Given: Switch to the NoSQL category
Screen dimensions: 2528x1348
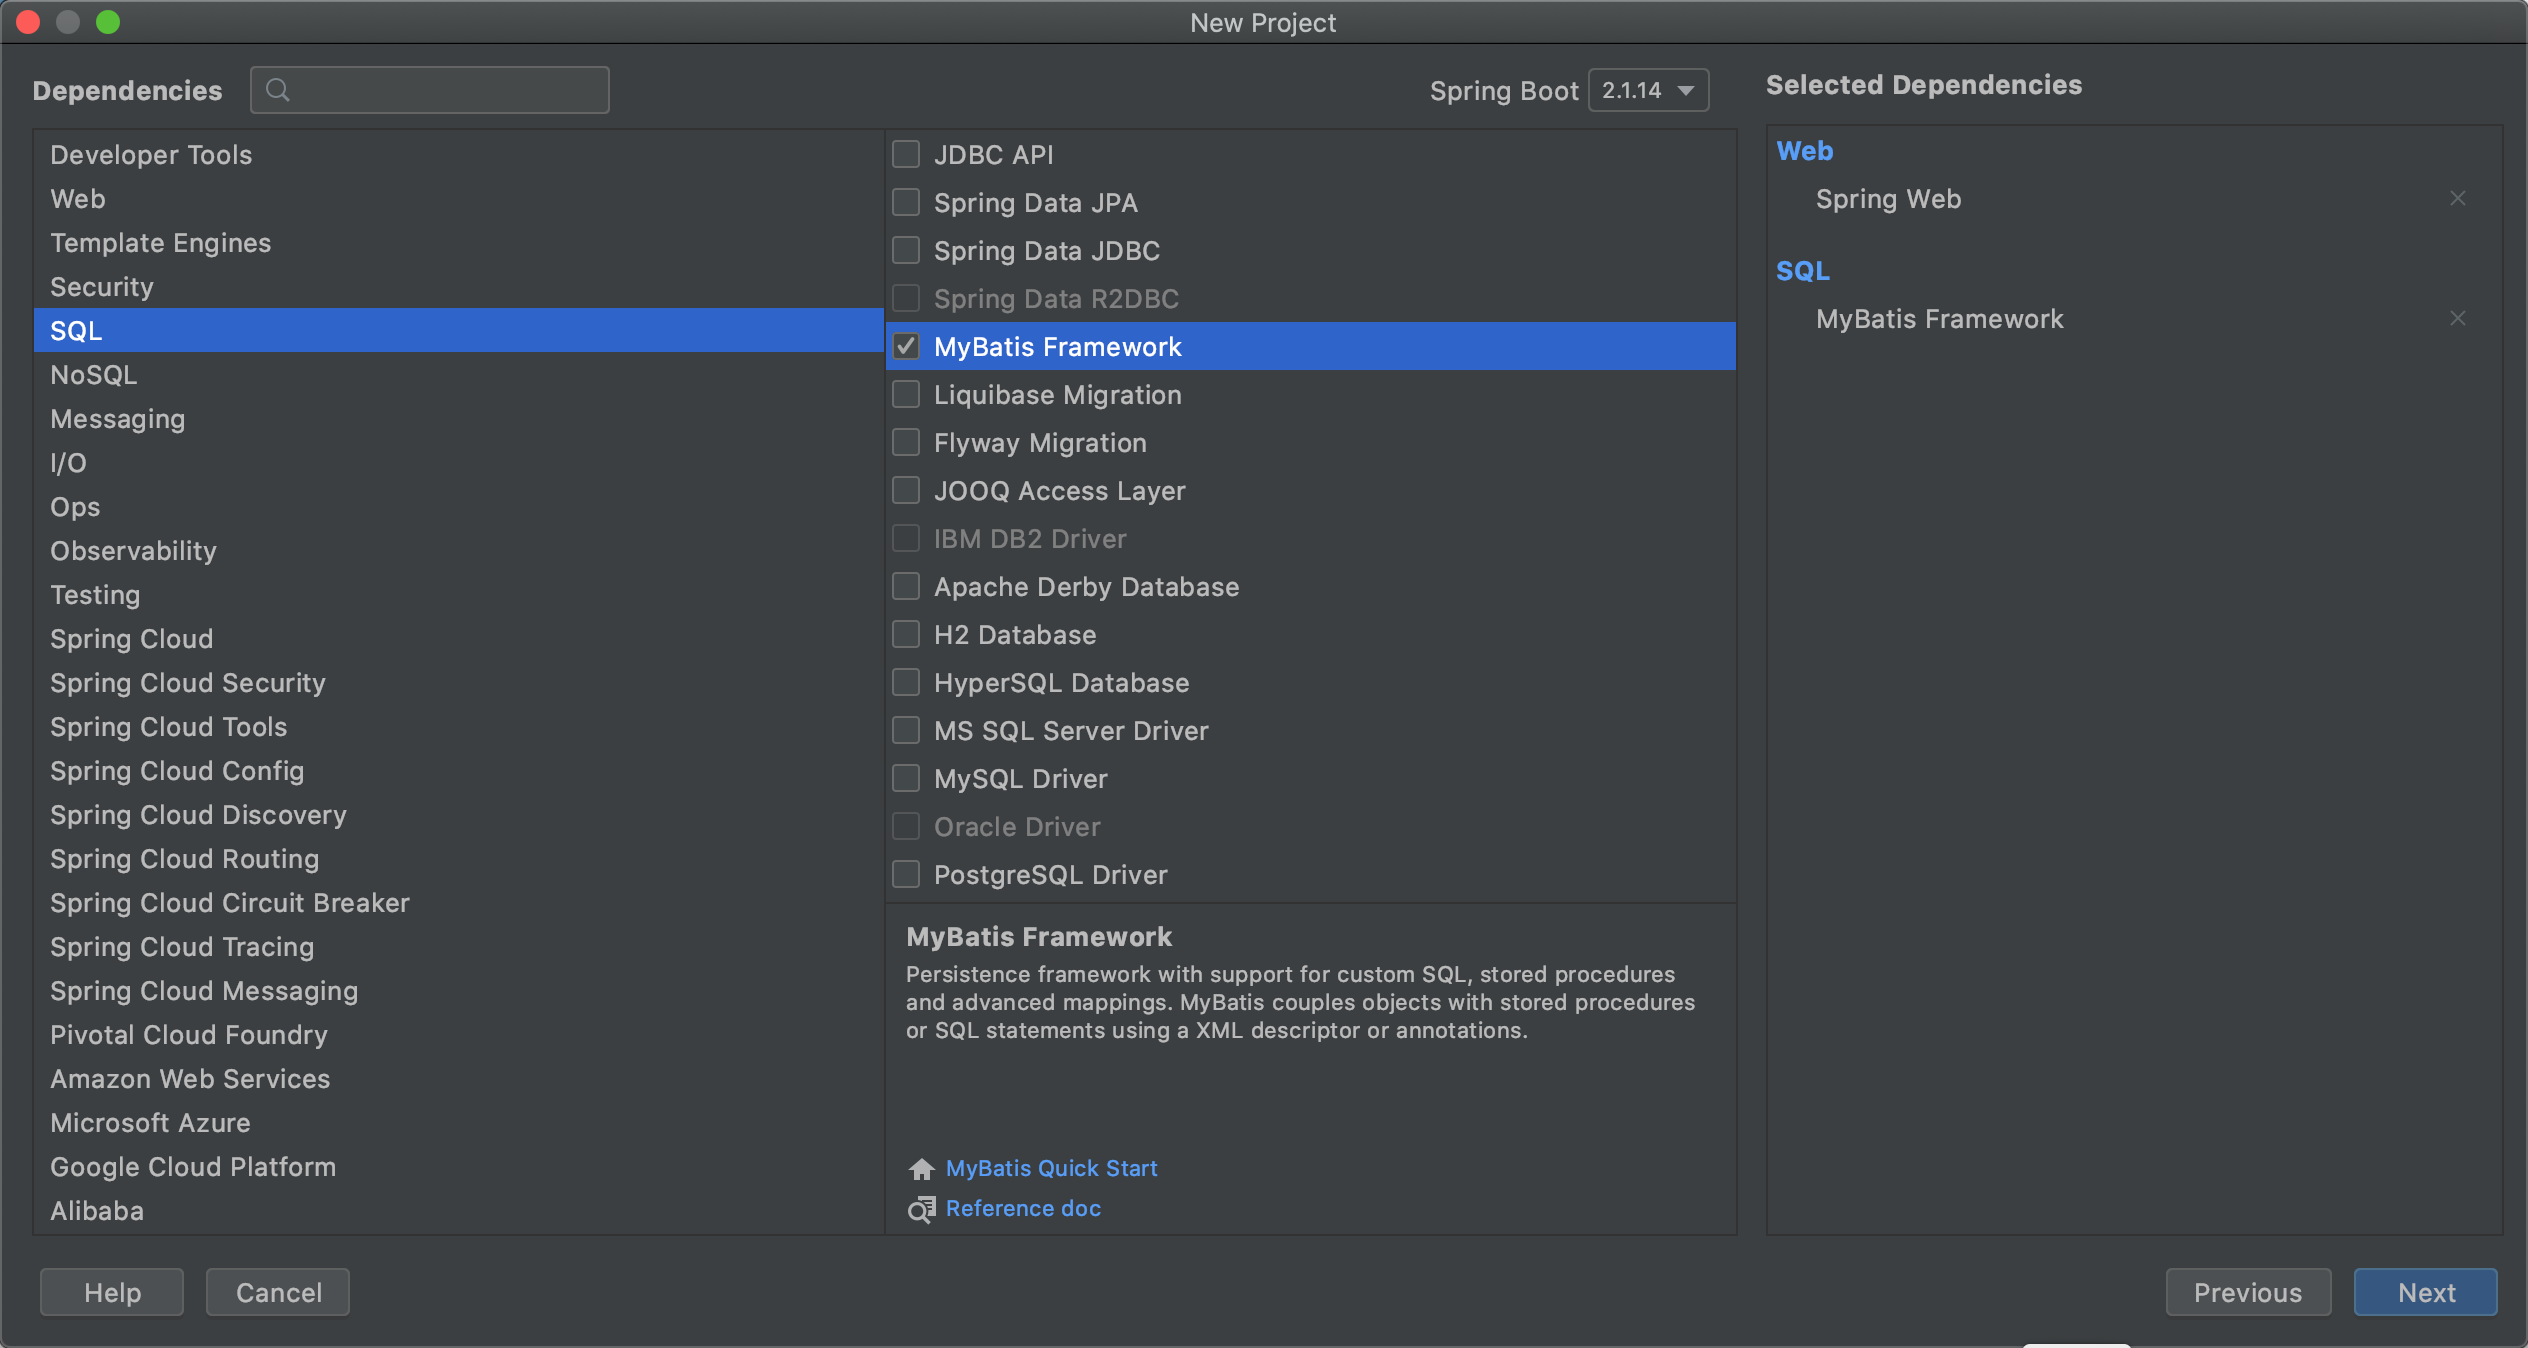Looking at the screenshot, I should [459, 375].
